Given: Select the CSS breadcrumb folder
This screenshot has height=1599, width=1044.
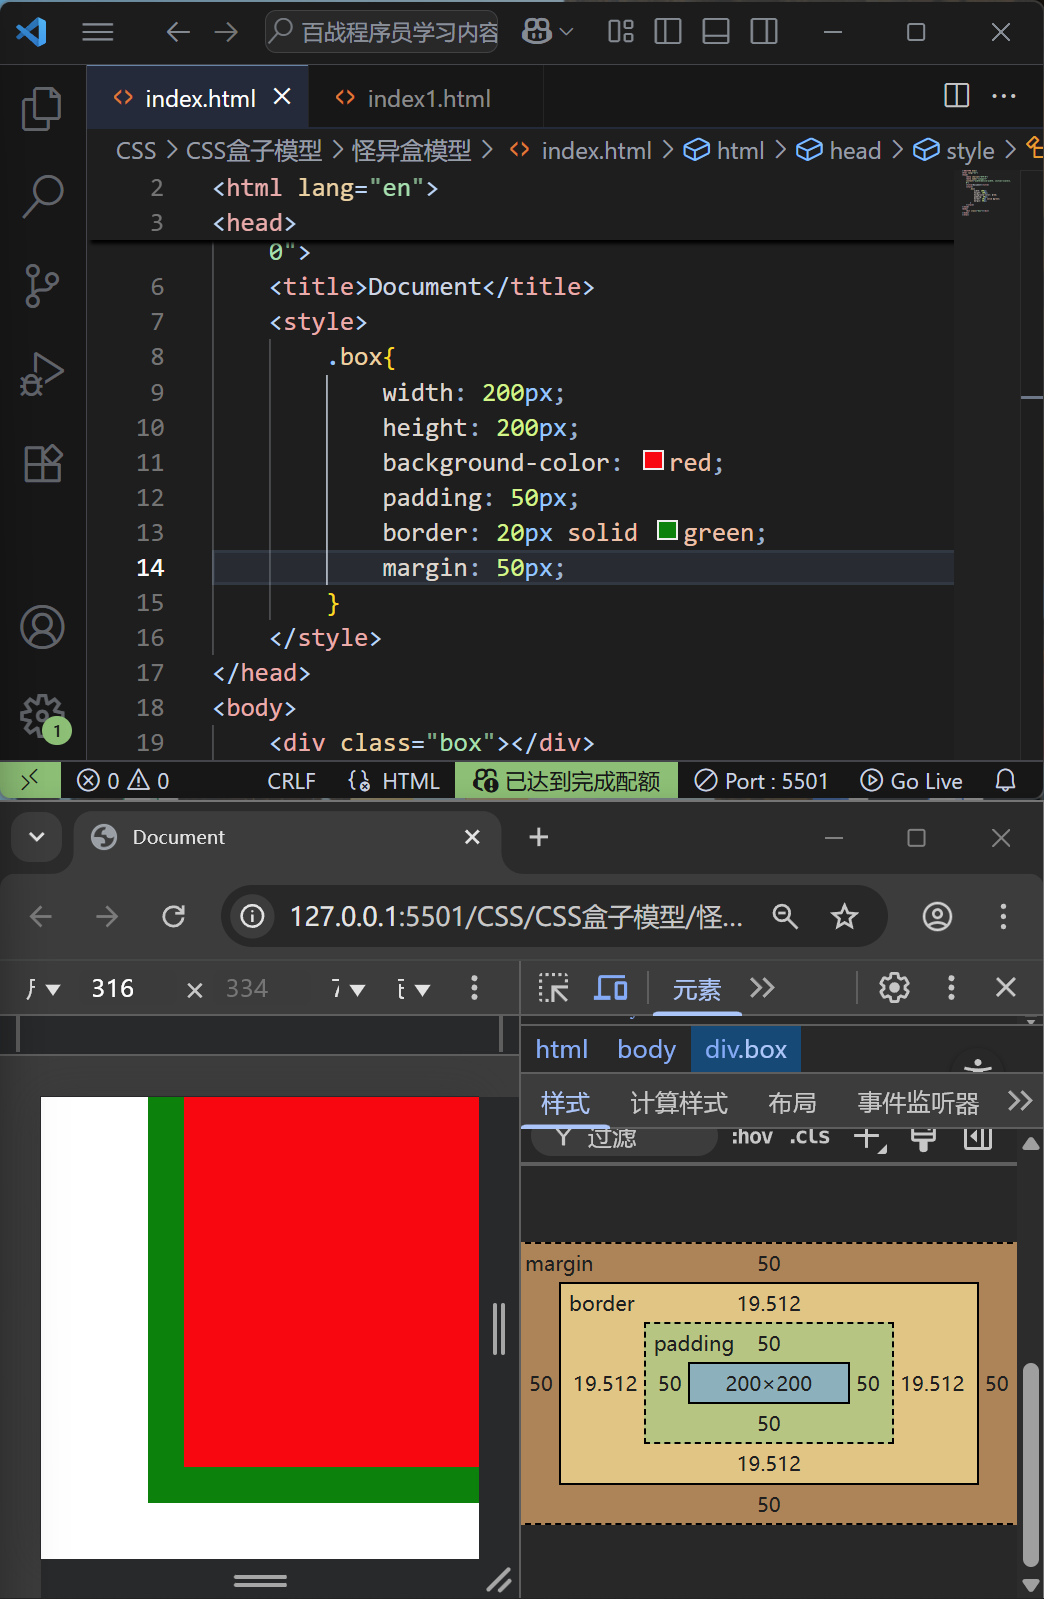Looking at the screenshot, I should point(136,151).
